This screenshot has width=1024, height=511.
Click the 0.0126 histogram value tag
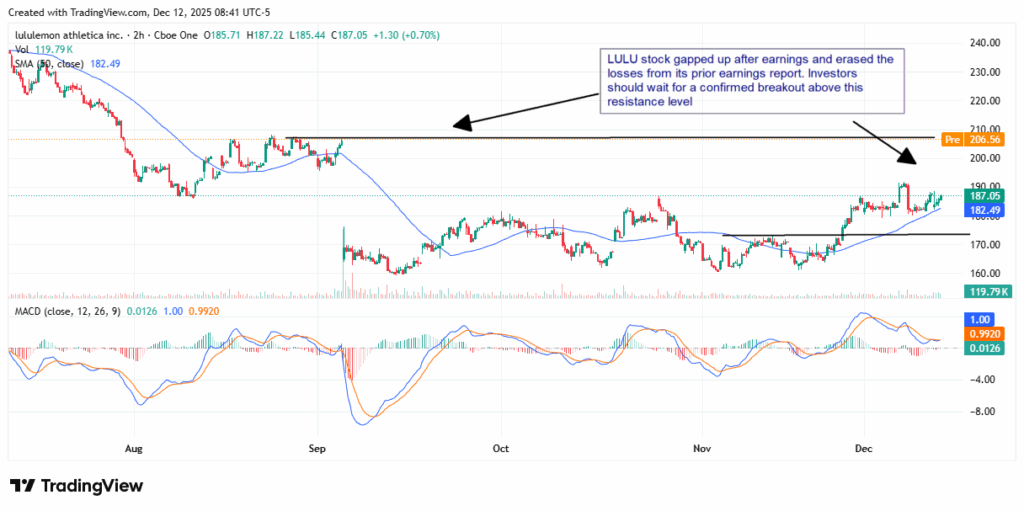[x=984, y=347]
